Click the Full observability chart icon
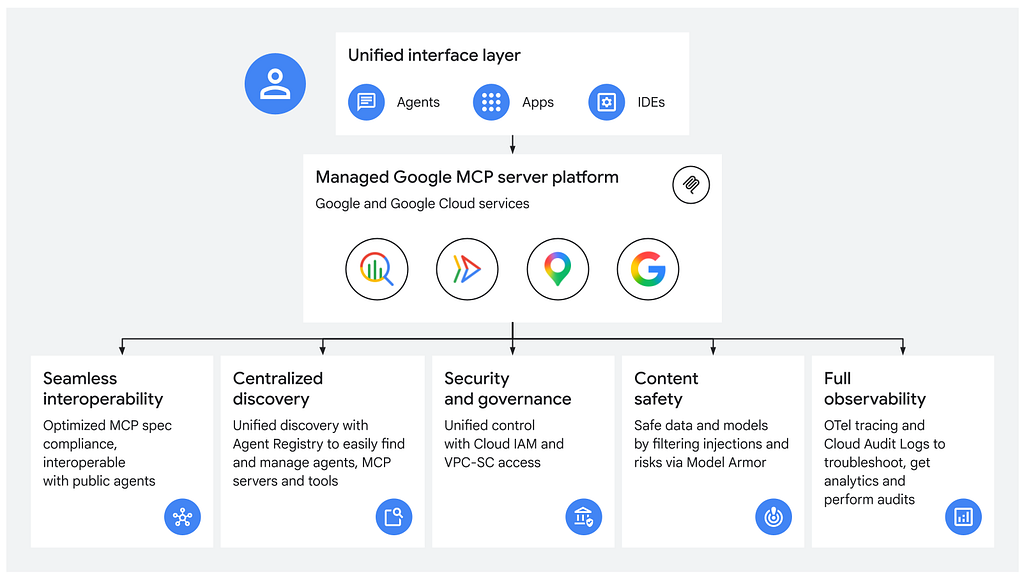The height and width of the screenshot is (578, 1024). tap(963, 517)
